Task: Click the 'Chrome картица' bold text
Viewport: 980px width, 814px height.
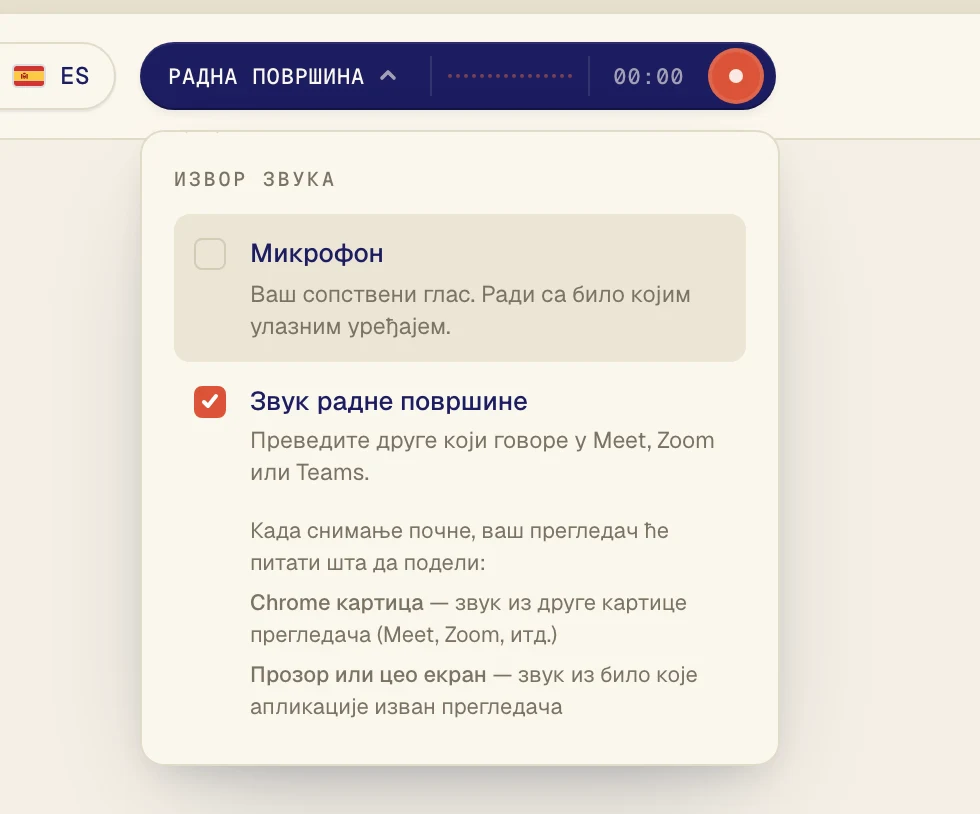Action: [x=337, y=603]
